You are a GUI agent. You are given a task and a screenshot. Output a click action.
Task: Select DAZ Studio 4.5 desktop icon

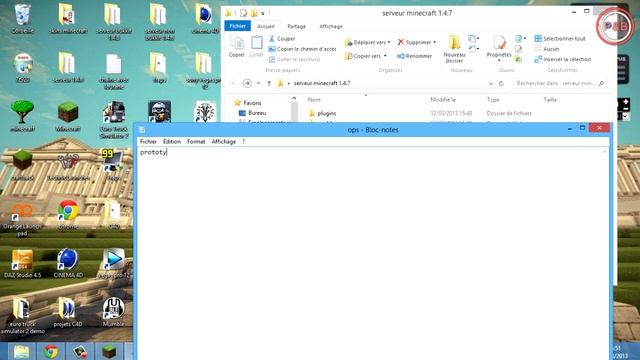click(22, 263)
